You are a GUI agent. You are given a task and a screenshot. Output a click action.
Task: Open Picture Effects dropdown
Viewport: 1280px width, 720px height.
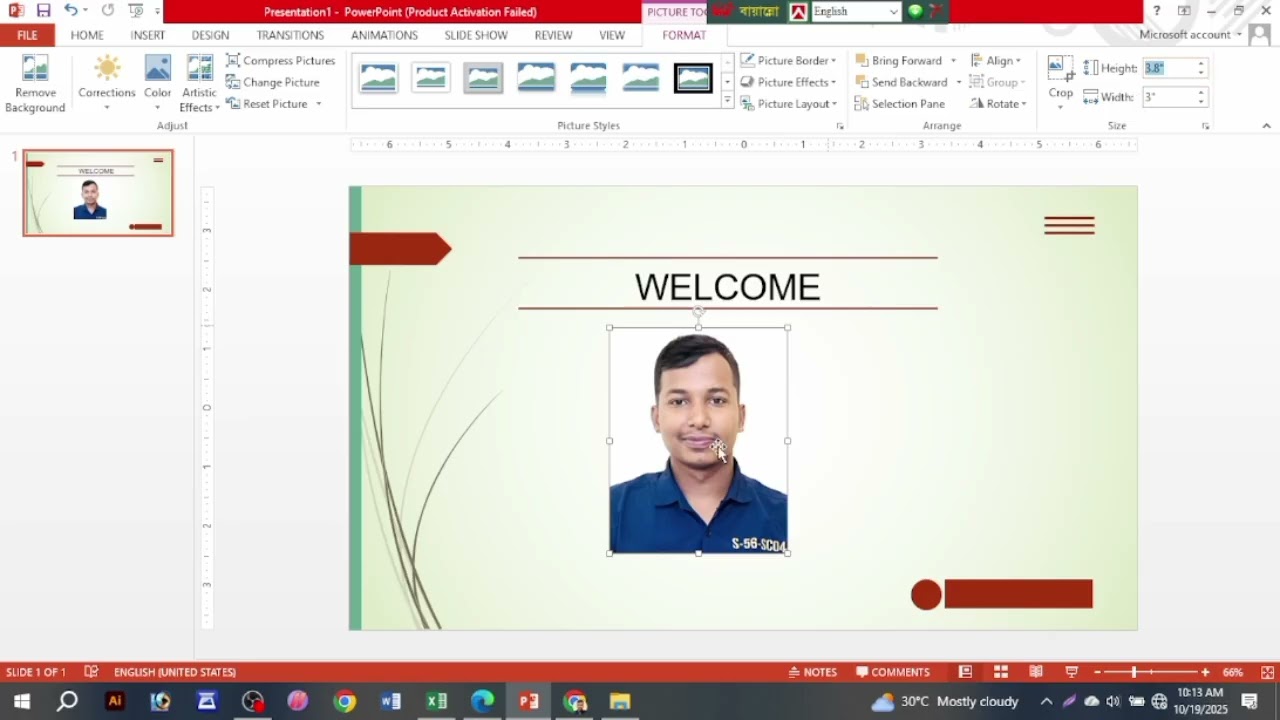click(x=789, y=83)
